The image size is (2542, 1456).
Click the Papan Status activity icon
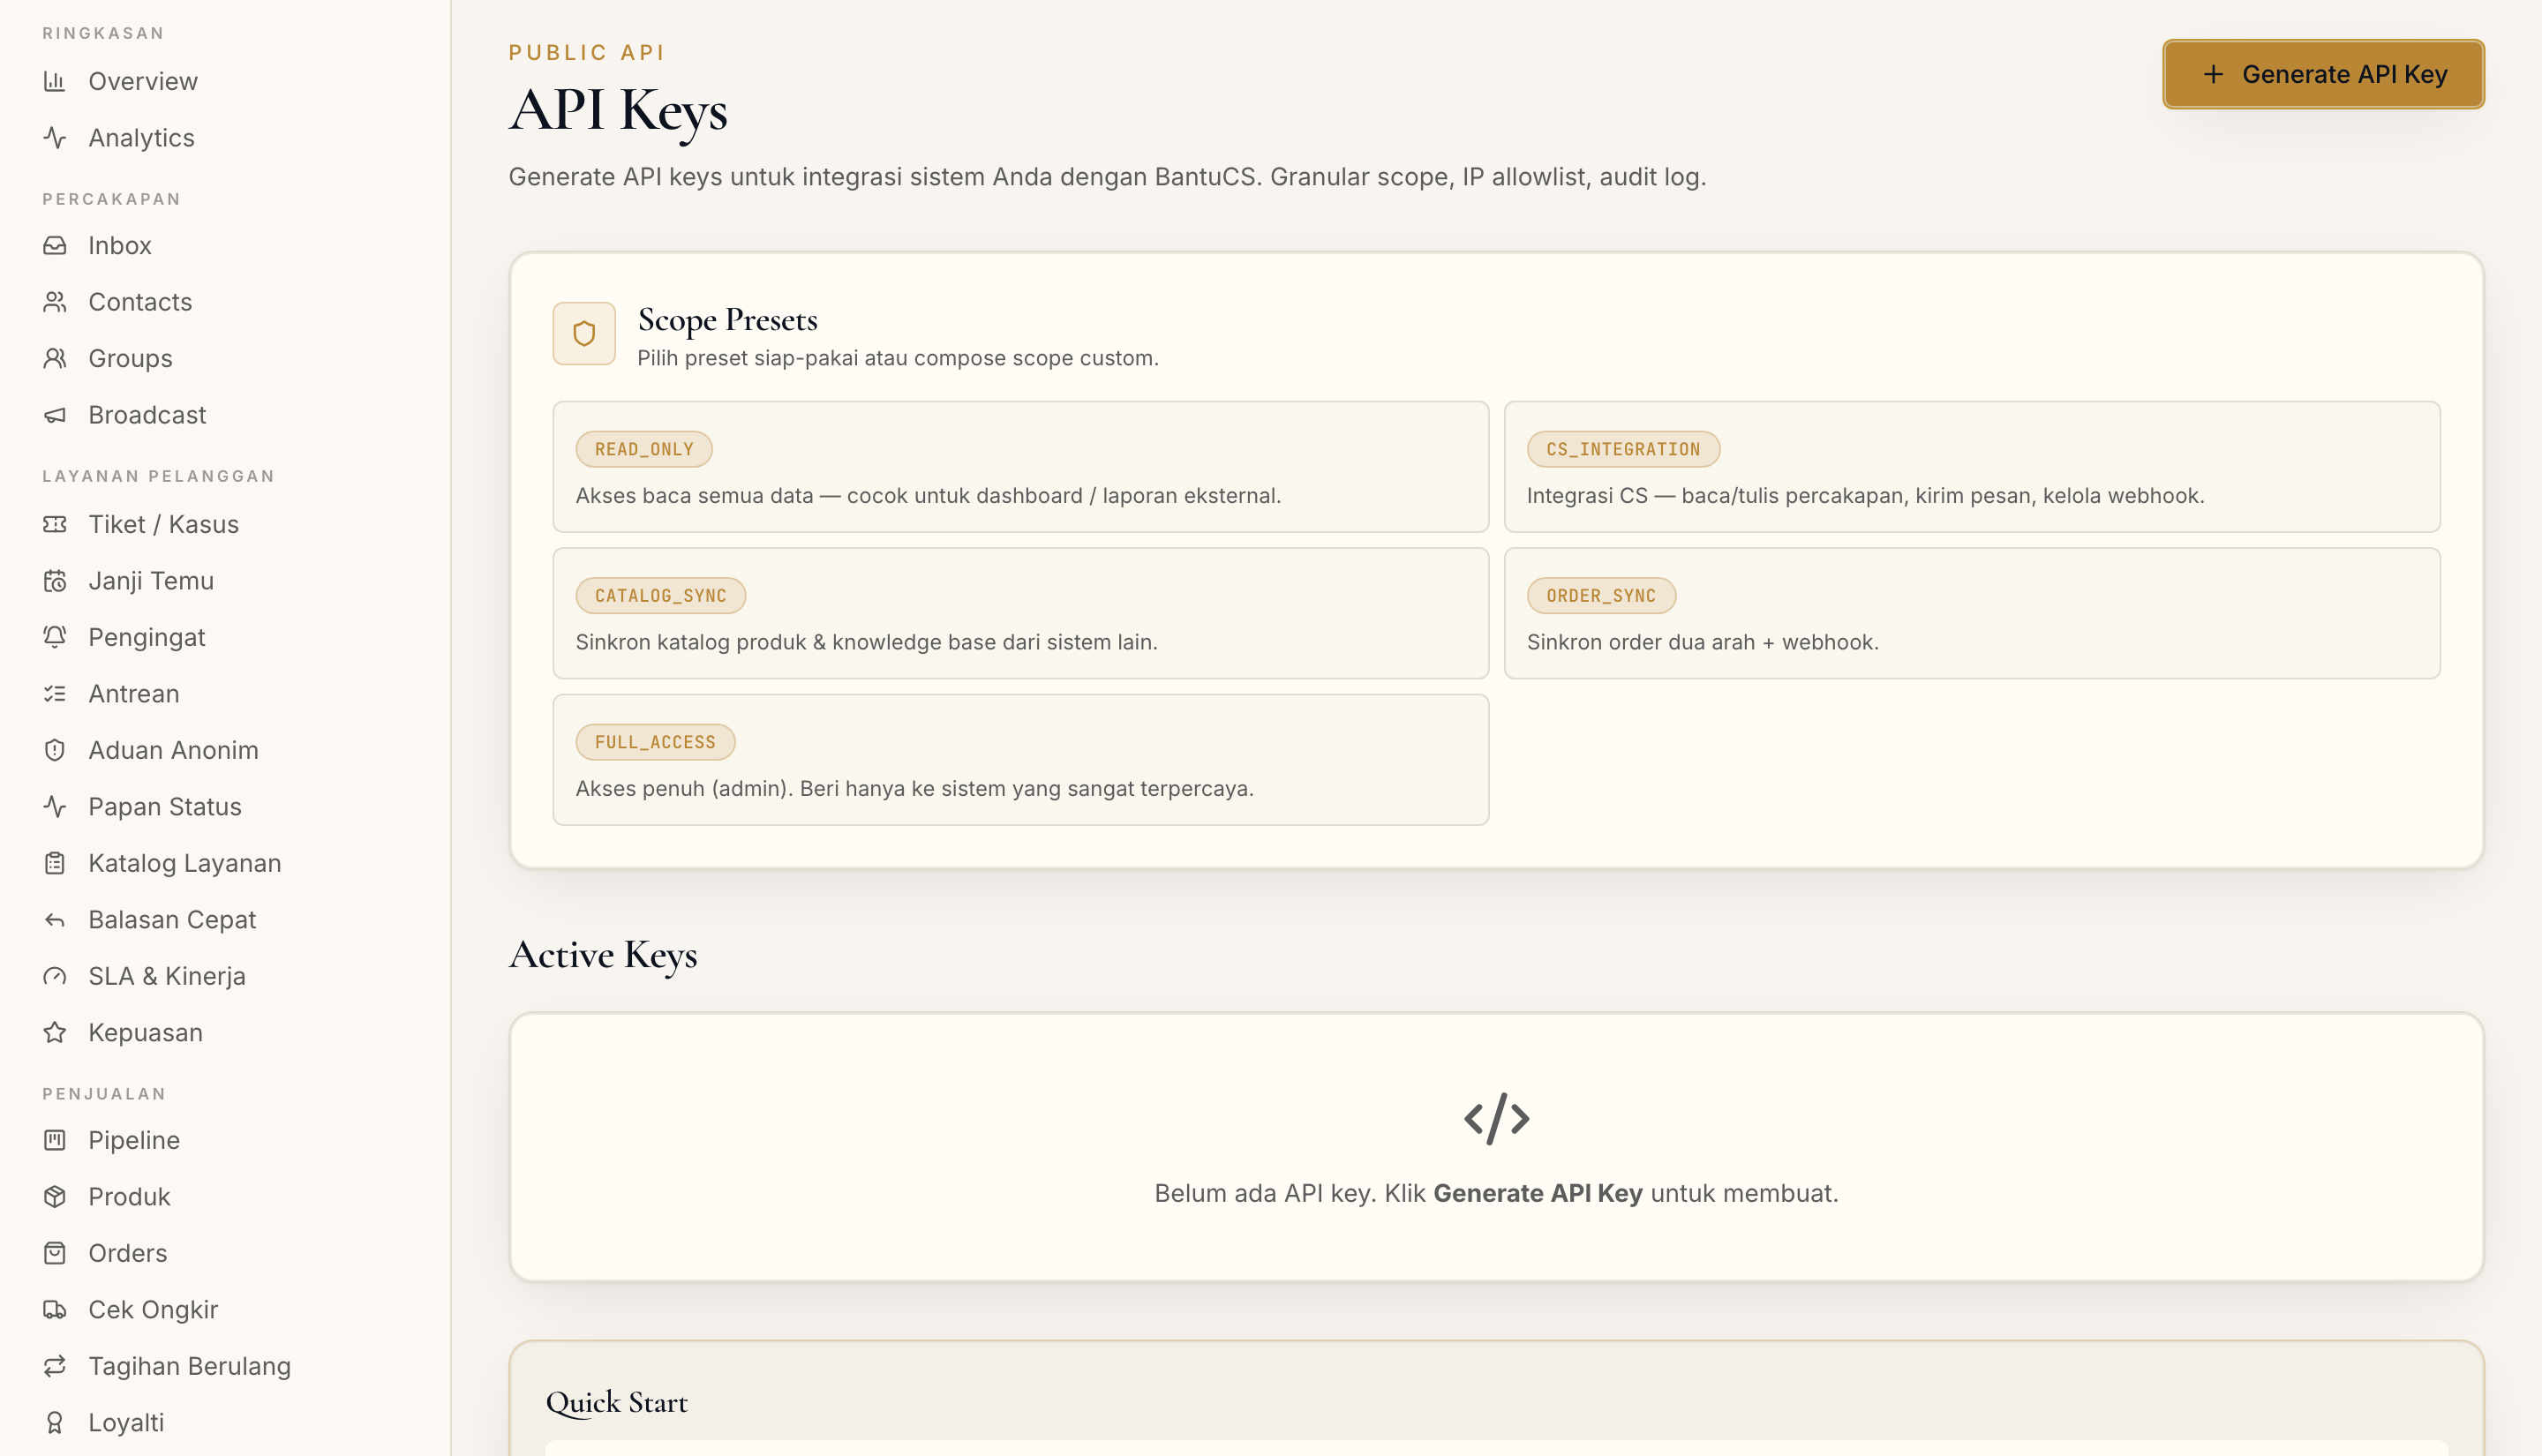coord(55,807)
